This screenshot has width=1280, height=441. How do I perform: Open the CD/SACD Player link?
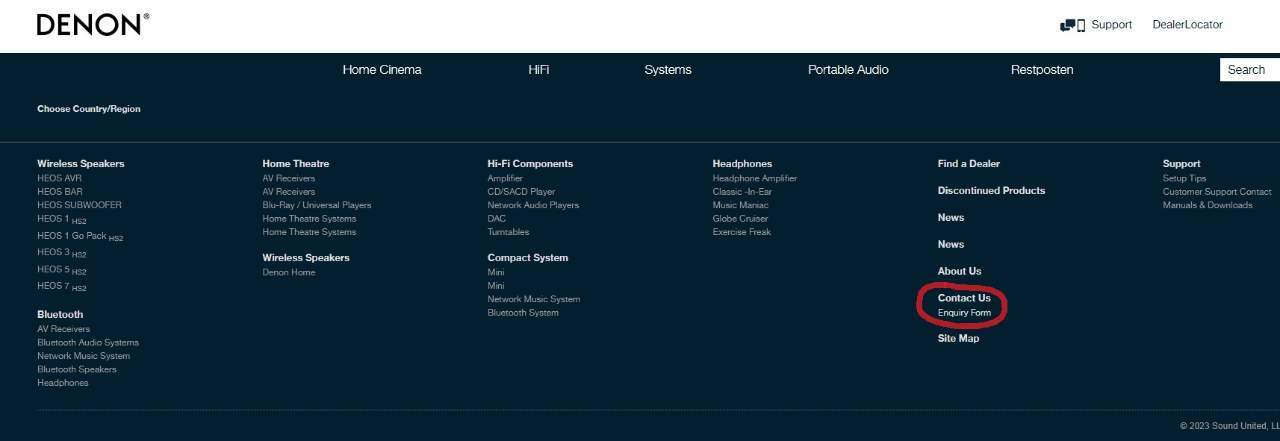(x=521, y=192)
